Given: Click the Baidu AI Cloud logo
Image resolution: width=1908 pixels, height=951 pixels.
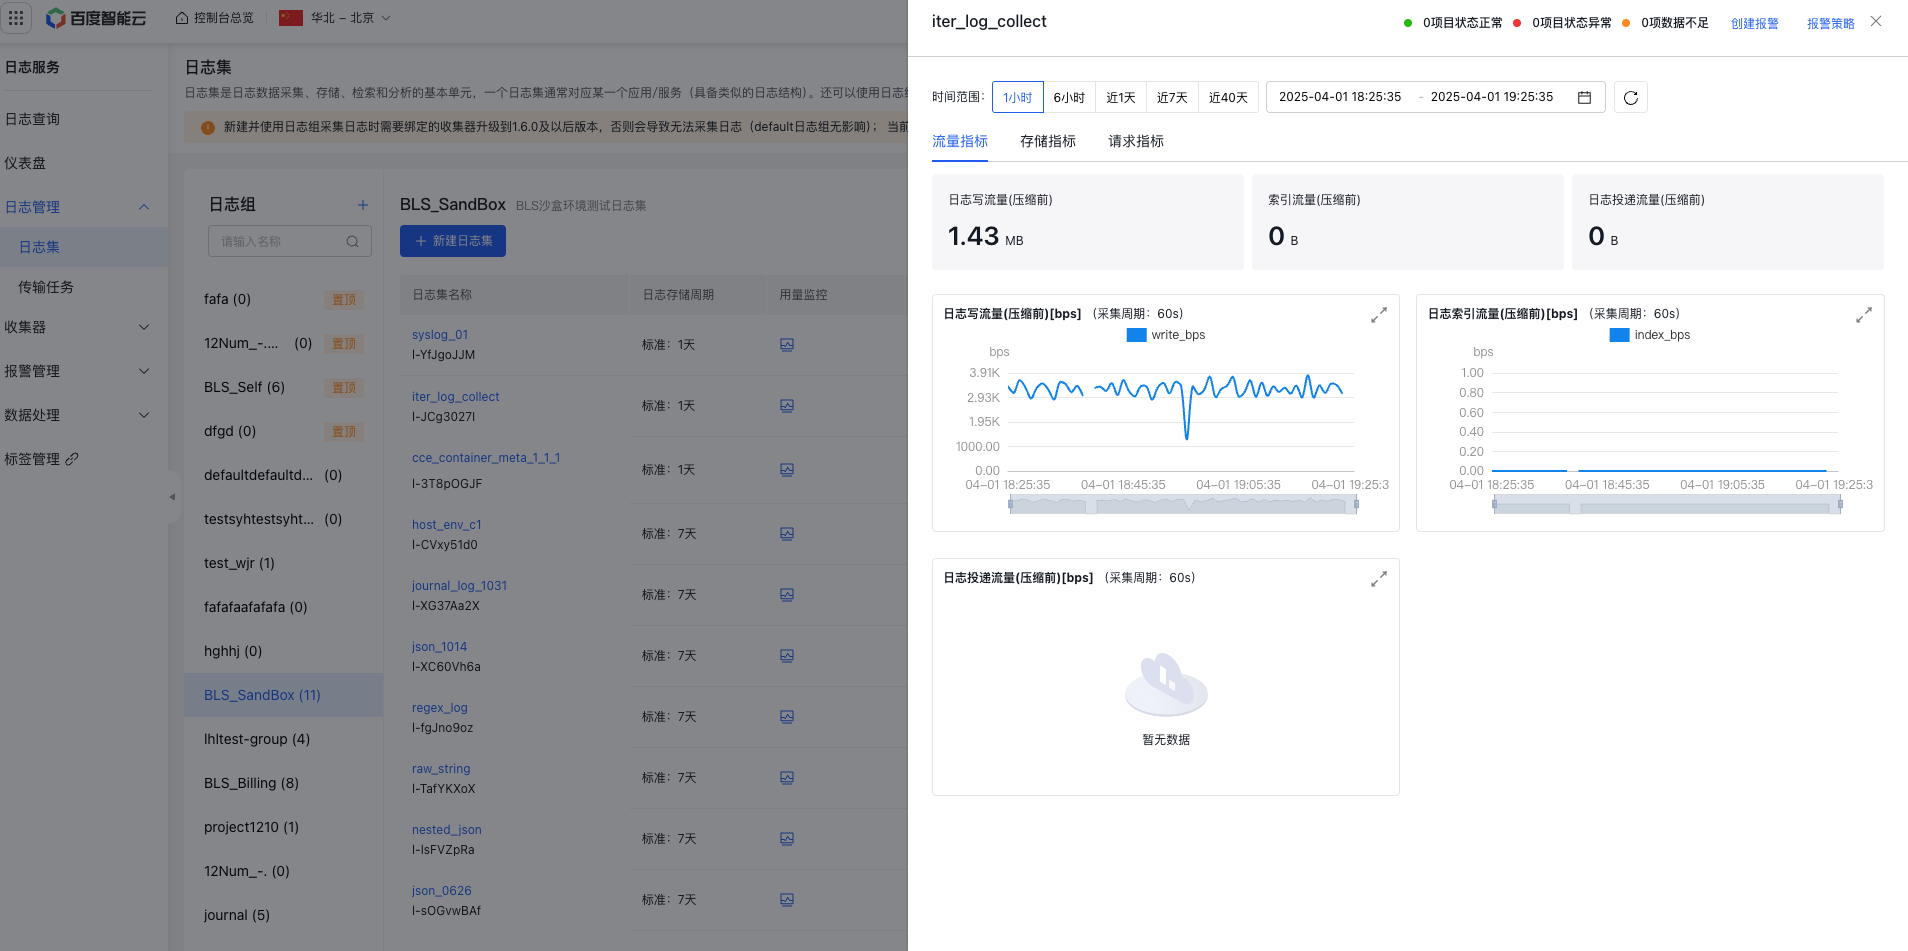Looking at the screenshot, I should click(x=97, y=18).
